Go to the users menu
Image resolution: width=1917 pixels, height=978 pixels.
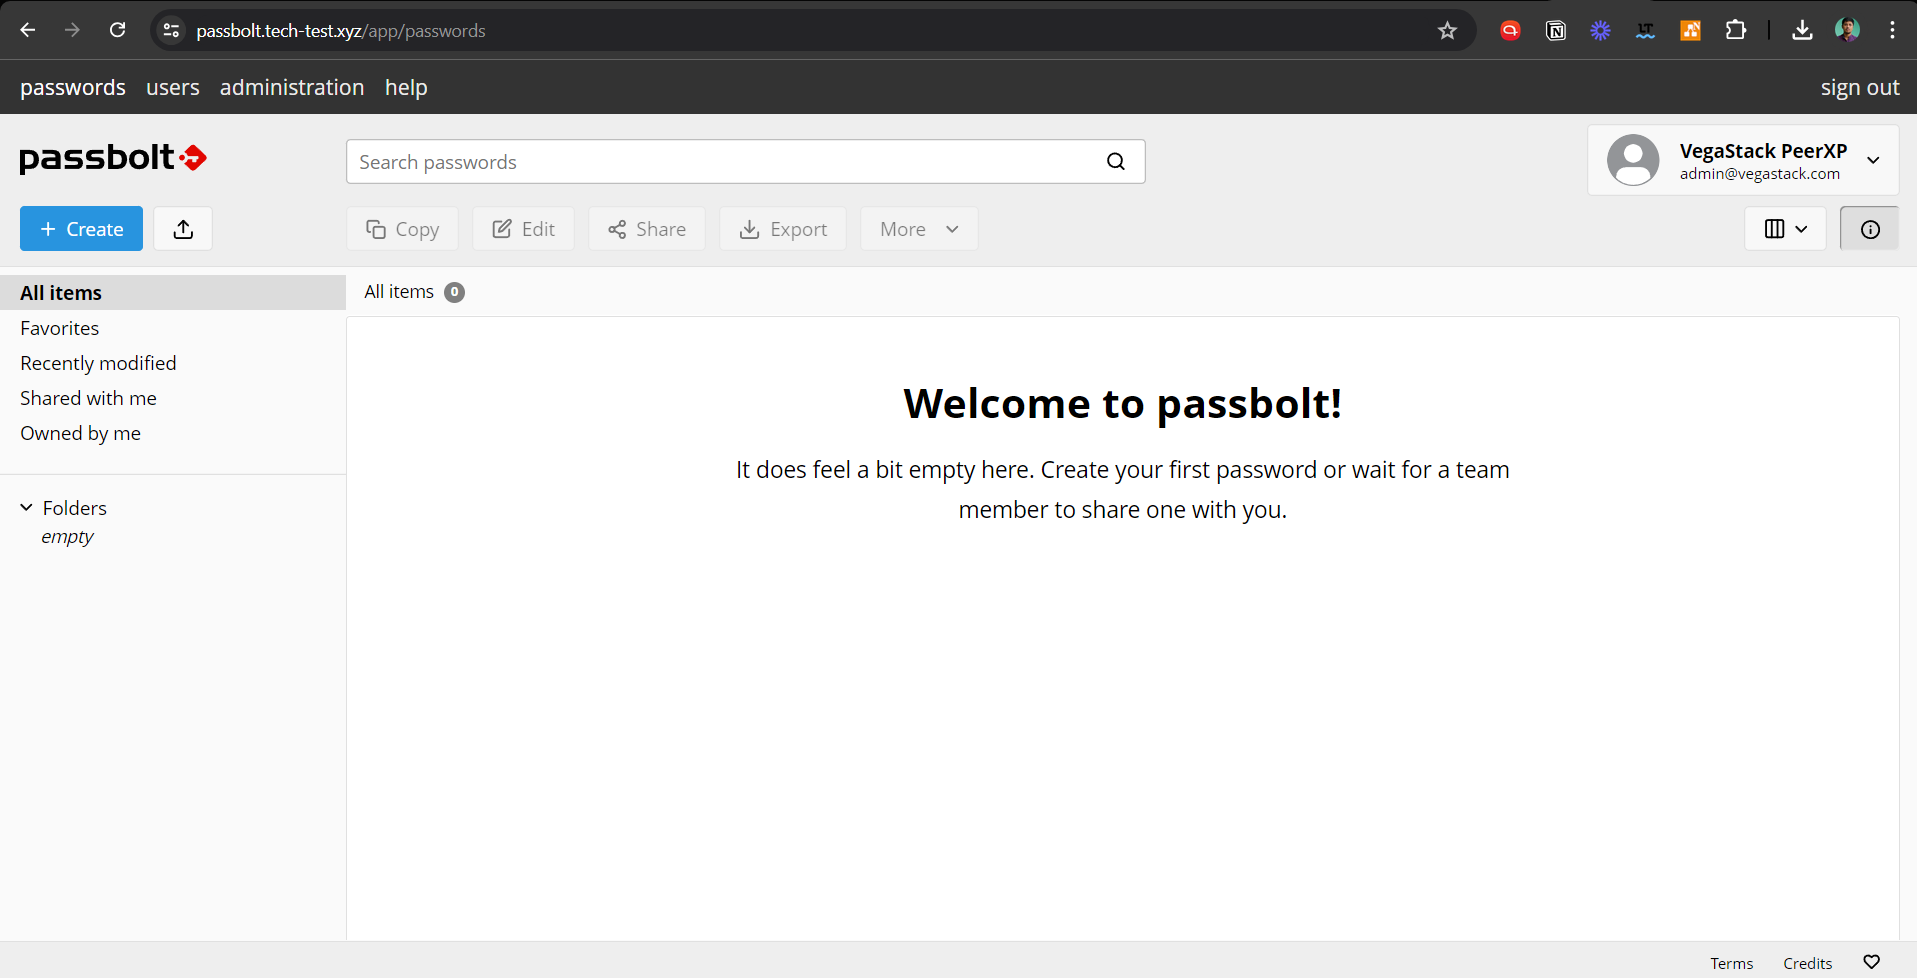tap(173, 87)
